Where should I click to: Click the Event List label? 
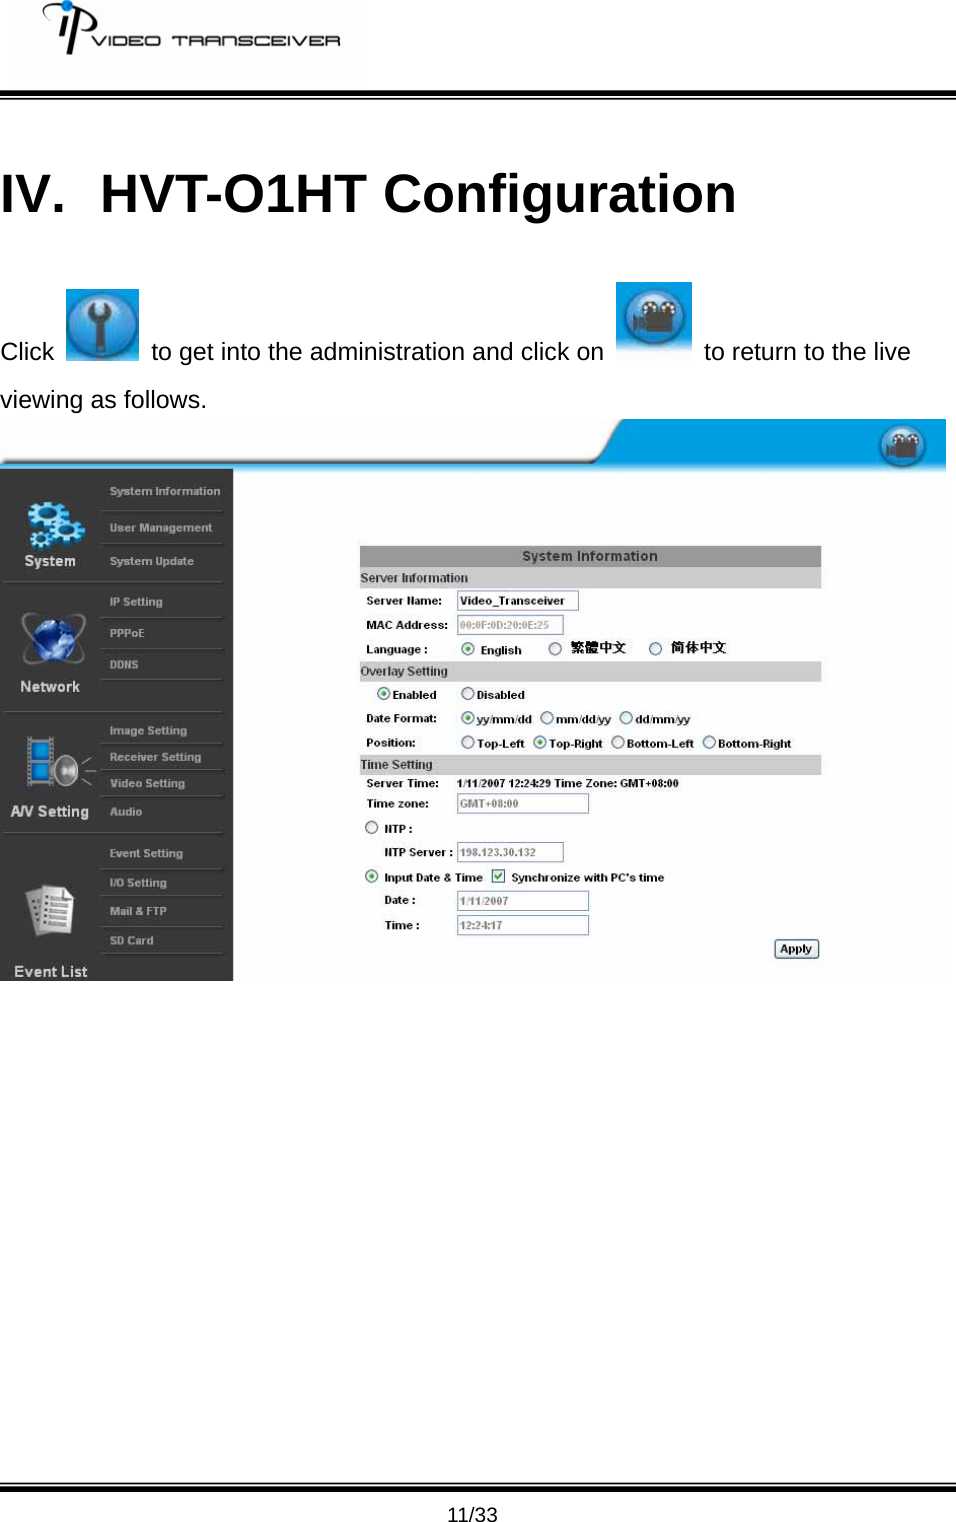pyautogui.click(x=51, y=971)
